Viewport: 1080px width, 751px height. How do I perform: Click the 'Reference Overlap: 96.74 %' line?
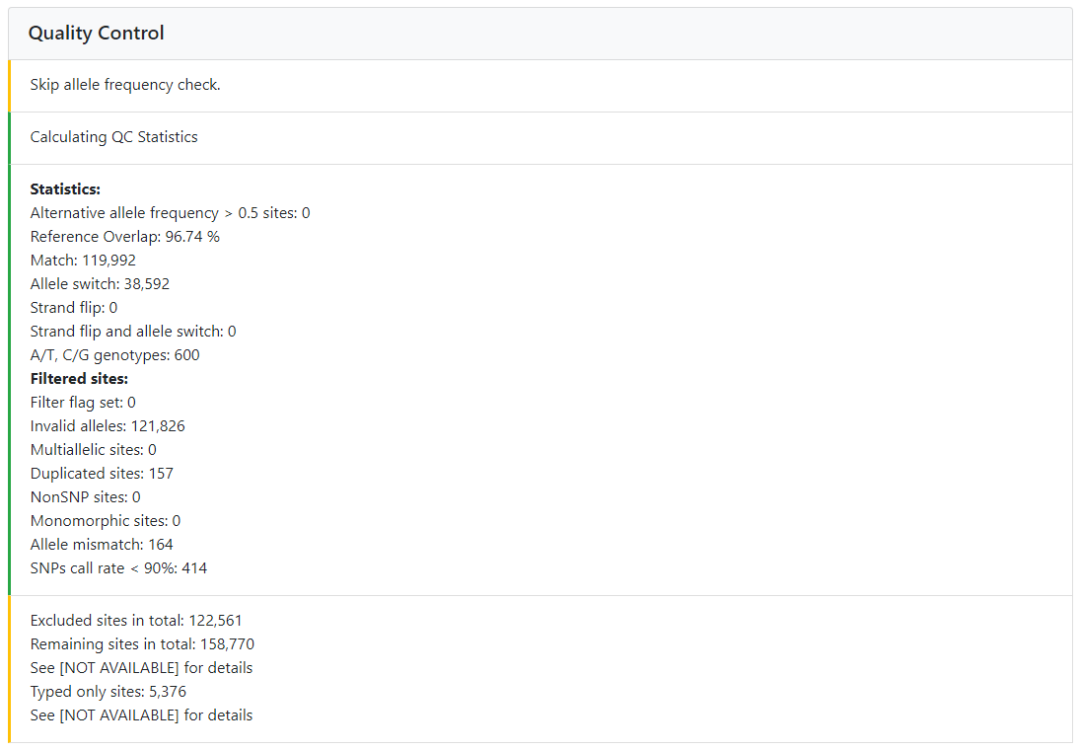tap(125, 237)
